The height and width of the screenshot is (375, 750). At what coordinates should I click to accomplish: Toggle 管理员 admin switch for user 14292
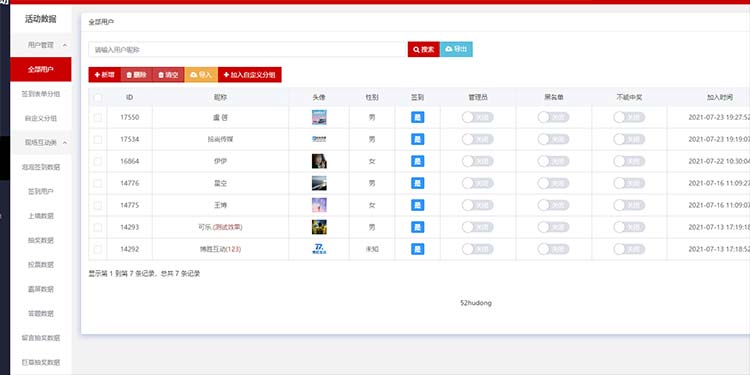[477, 249]
